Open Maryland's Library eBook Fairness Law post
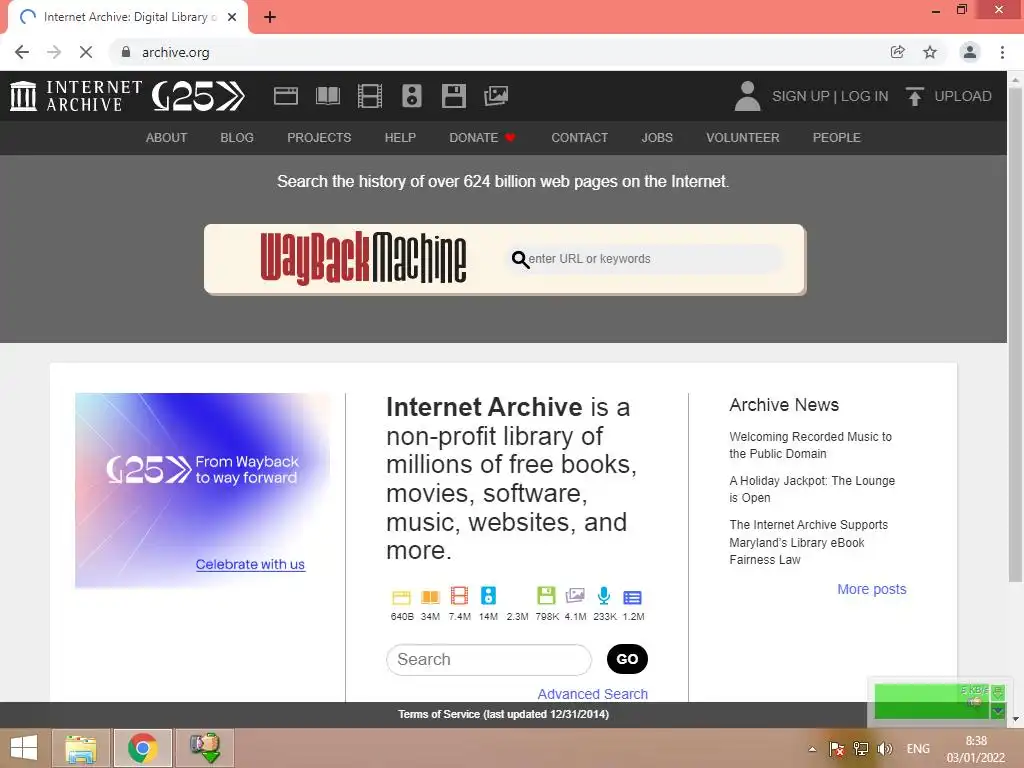This screenshot has width=1024, height=768. click(x=808, y=542)
